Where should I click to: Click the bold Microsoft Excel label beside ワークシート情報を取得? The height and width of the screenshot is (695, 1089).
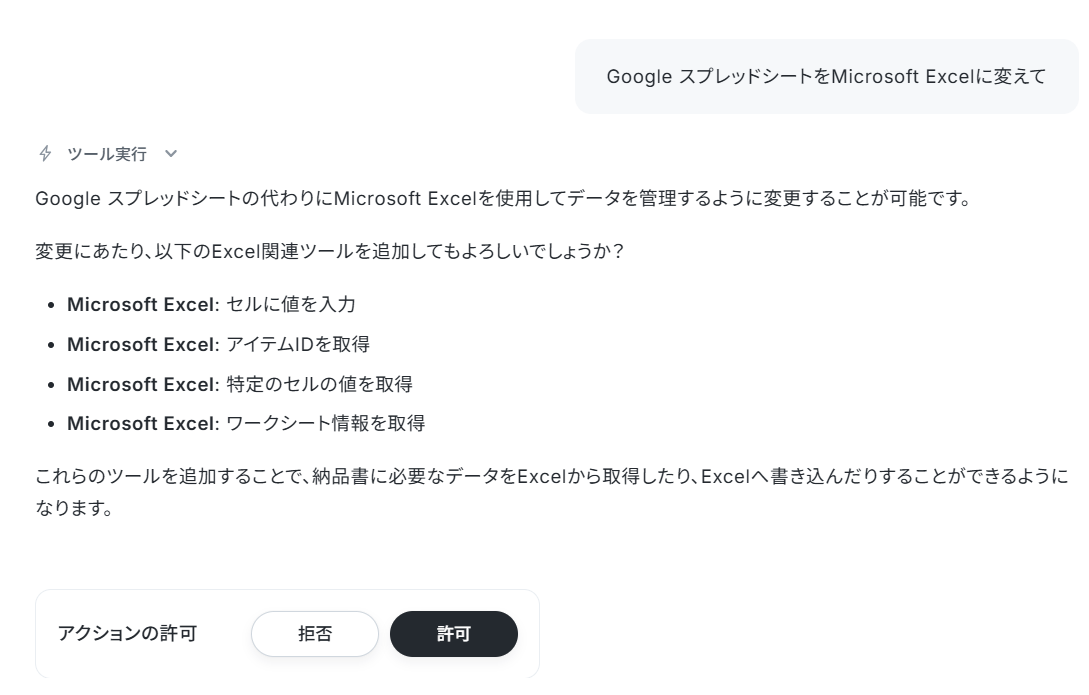pos(143,423)
